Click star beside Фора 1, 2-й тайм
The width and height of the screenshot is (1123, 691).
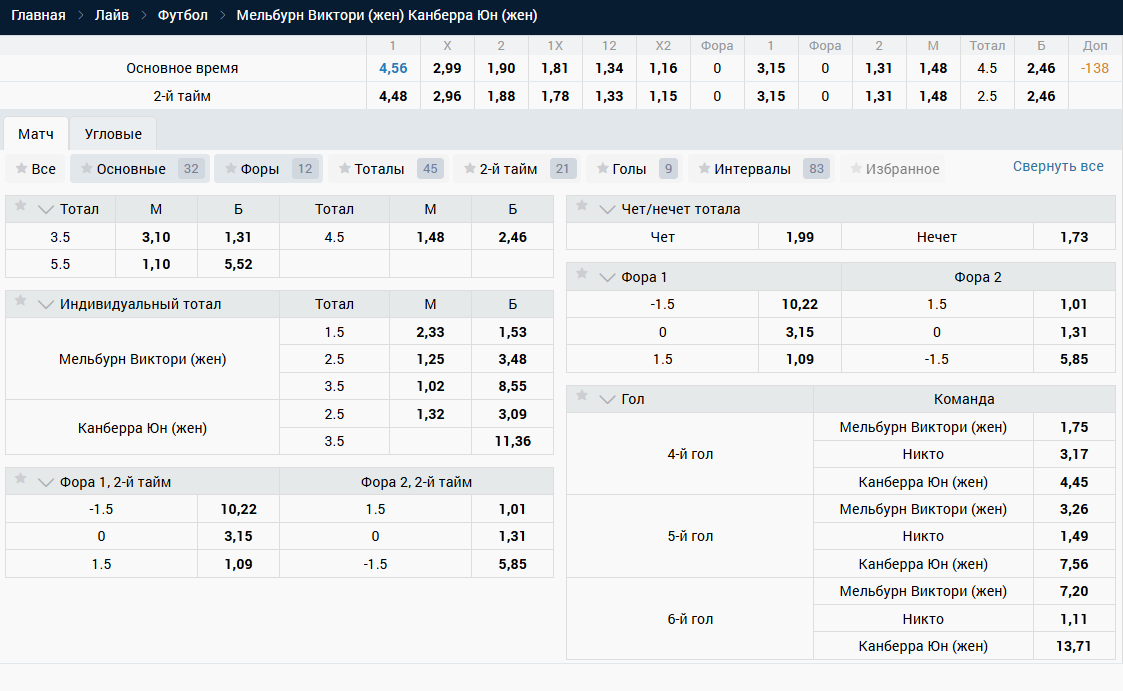(x=21, y=480)
